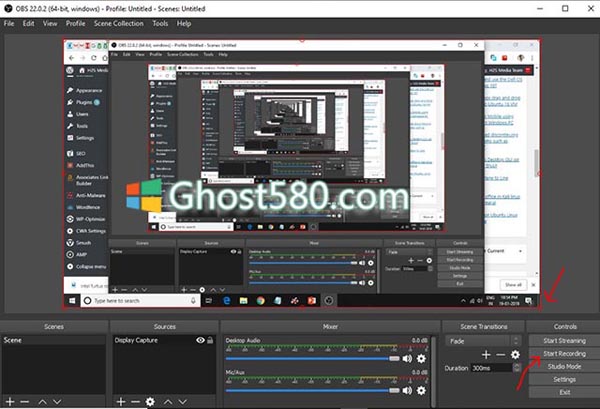Open the Tools menu

tap(160, 23)
